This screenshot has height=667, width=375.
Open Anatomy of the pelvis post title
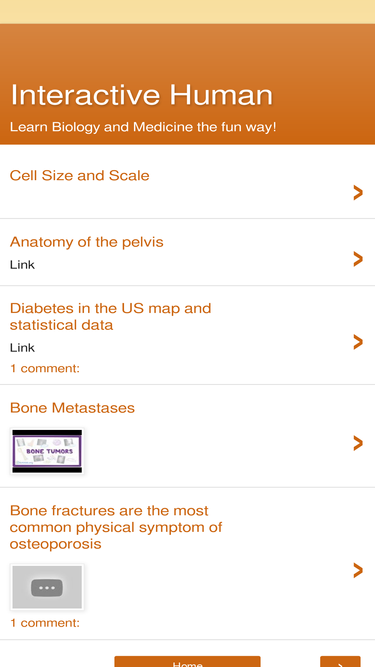coord(86,242)
